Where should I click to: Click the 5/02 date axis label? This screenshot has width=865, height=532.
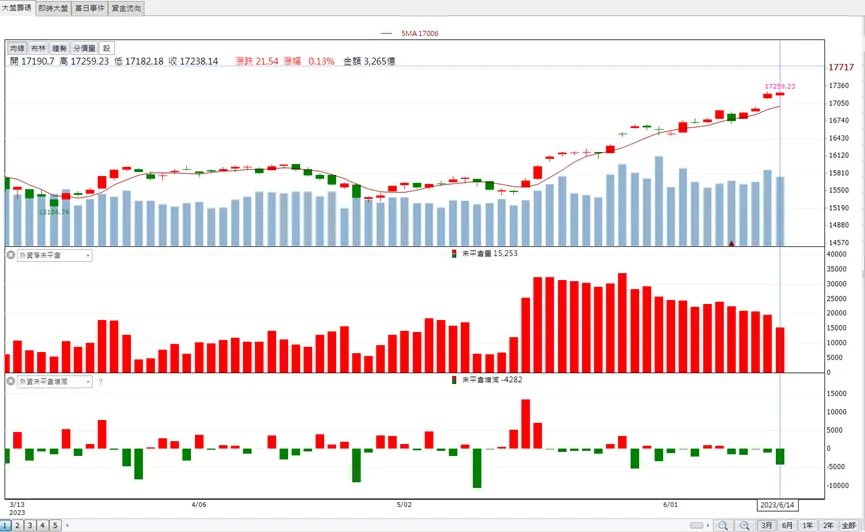pyautogui.click(x=404, y=504)
